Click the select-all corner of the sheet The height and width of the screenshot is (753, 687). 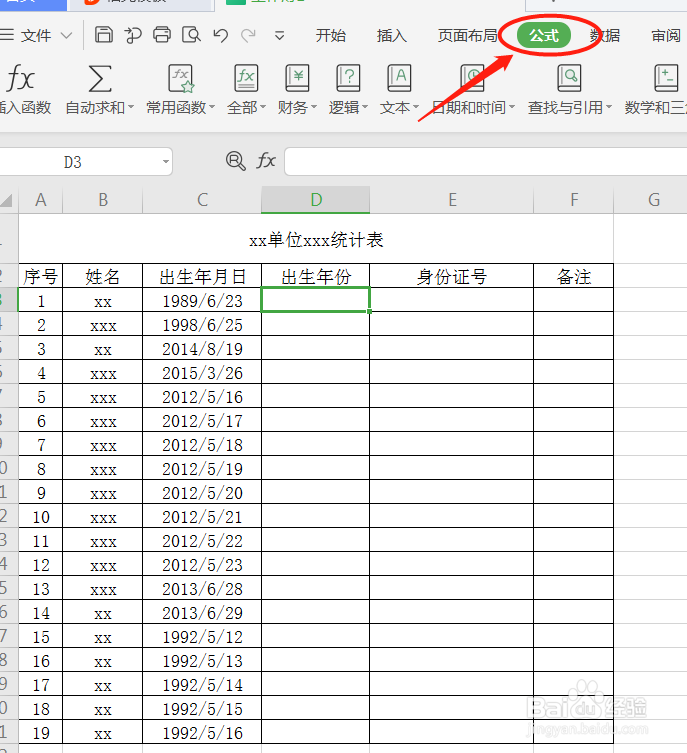(x=8, y=200)
